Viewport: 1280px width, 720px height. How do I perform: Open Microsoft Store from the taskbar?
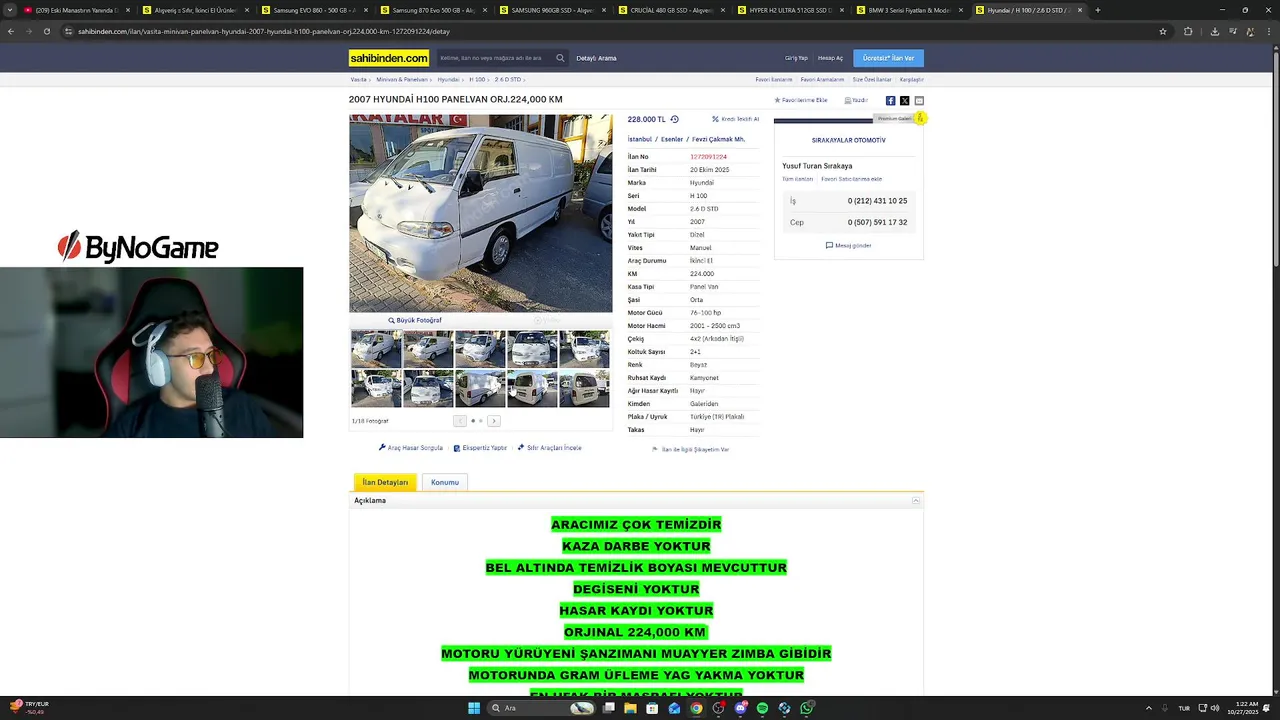coord(652,708)
